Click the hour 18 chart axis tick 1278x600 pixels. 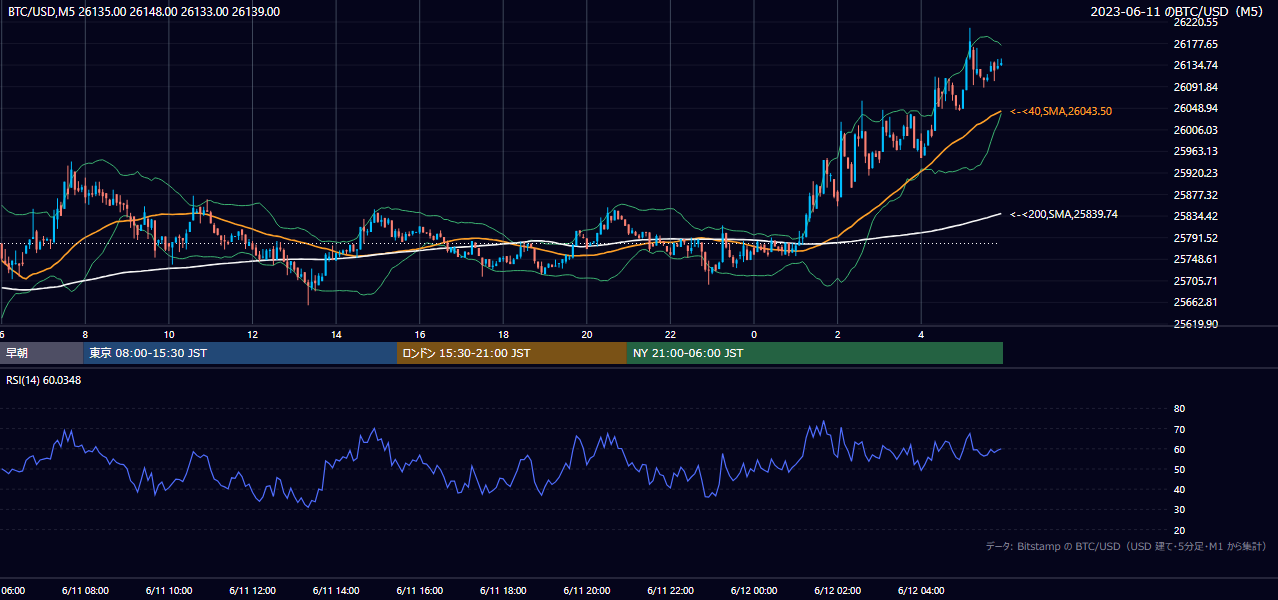(503, 335)
